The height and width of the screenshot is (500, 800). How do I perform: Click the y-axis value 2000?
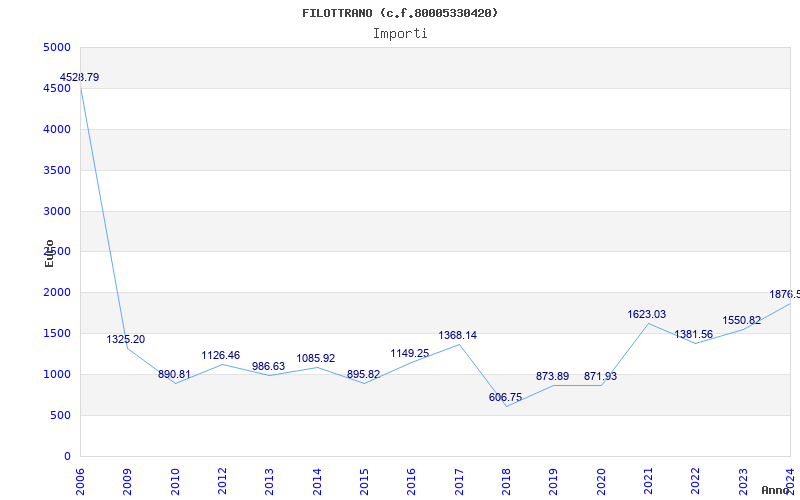point(57,292)
